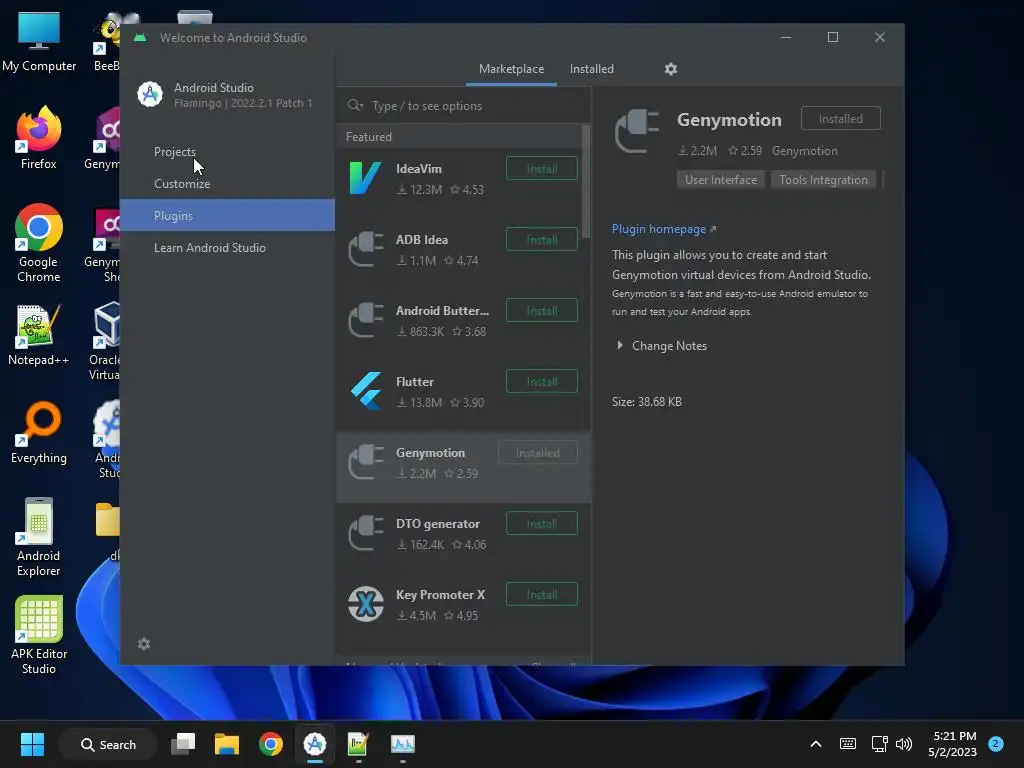The height and width of the screenshot is (768, 1024).
Task: Open the Plugin homepage link
Action: (664, 229)
